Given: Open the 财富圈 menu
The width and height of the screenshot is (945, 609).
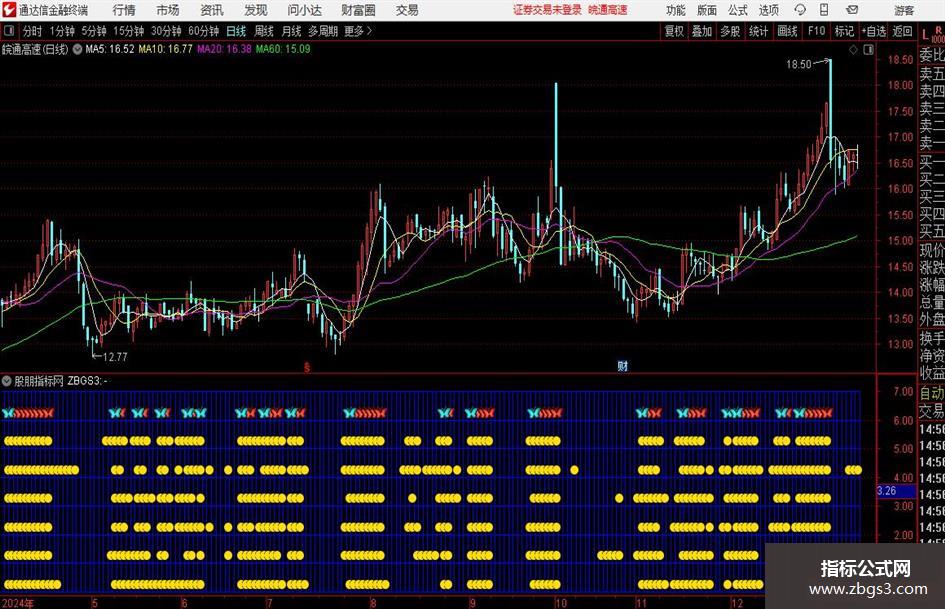Looking at the screenshot, I should (358, 10).
